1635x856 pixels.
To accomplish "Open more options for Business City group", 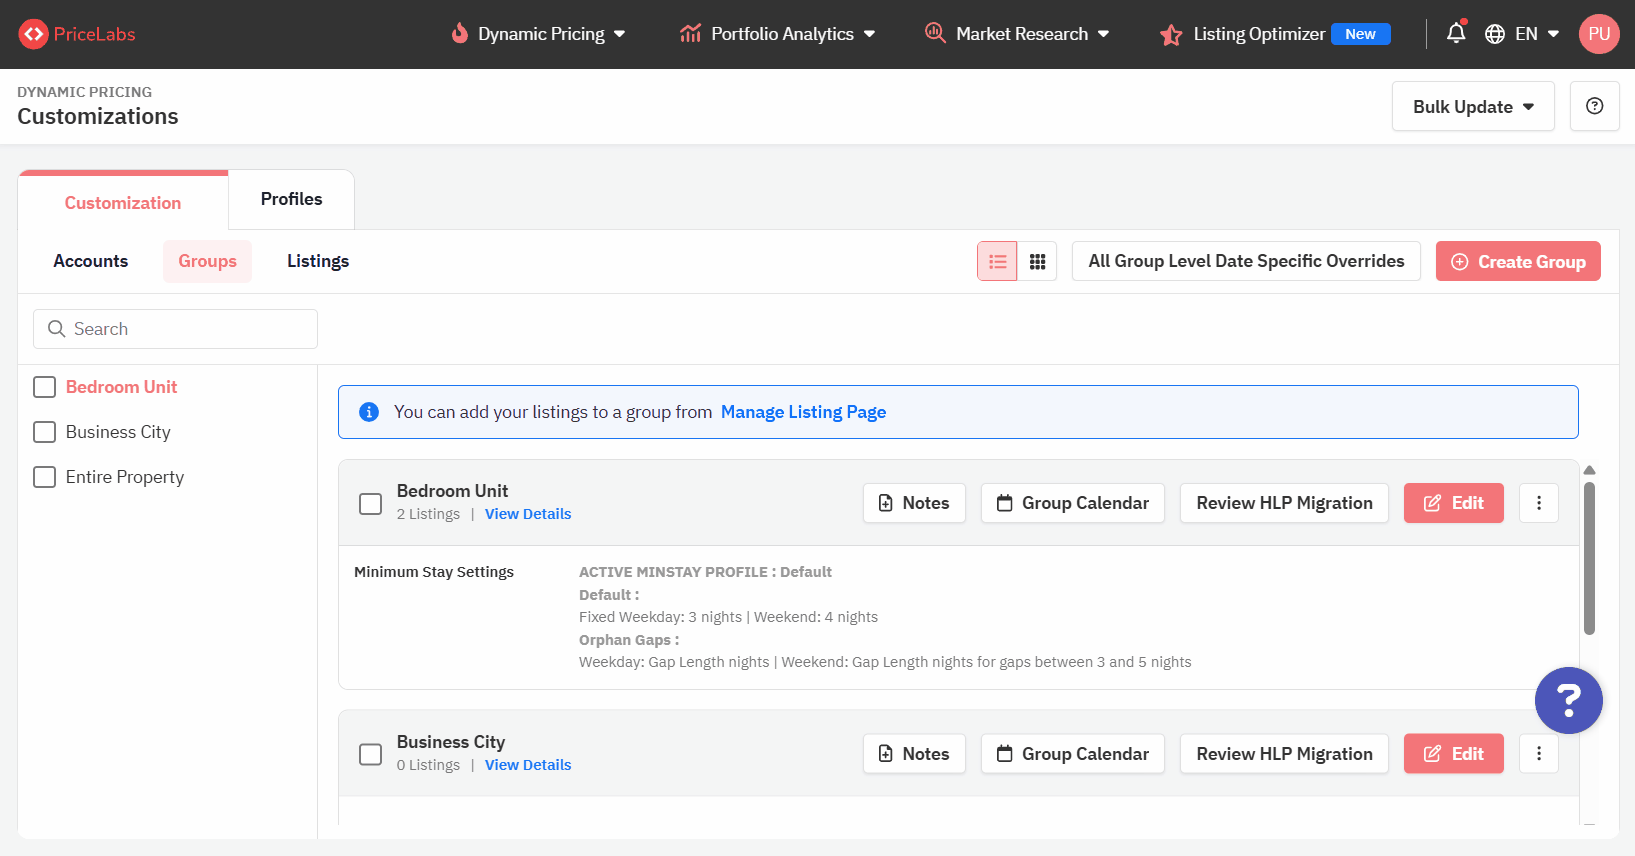I will (x=1538, y=754).
